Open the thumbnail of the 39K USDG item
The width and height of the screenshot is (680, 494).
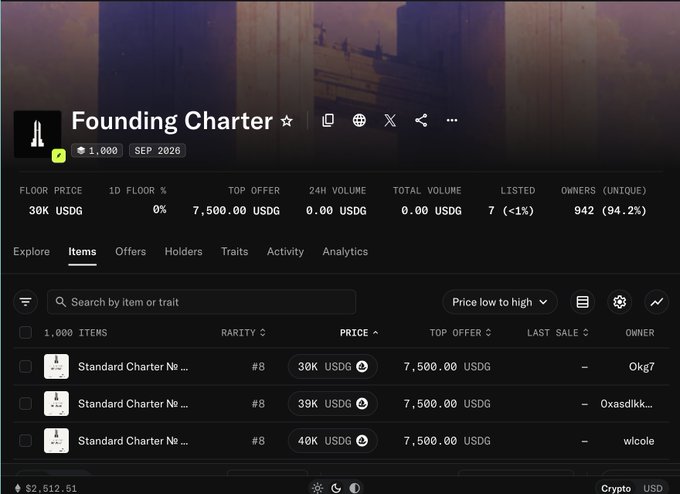56,404
